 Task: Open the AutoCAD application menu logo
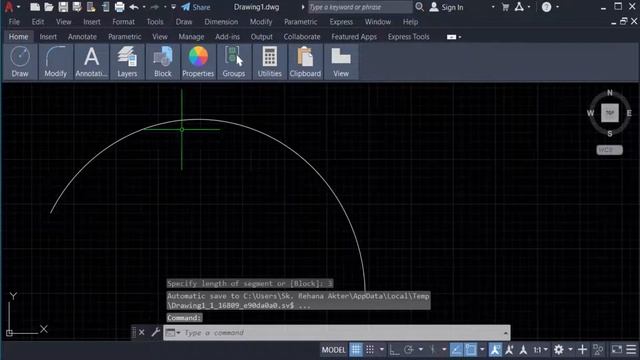[x=9, y=7]
